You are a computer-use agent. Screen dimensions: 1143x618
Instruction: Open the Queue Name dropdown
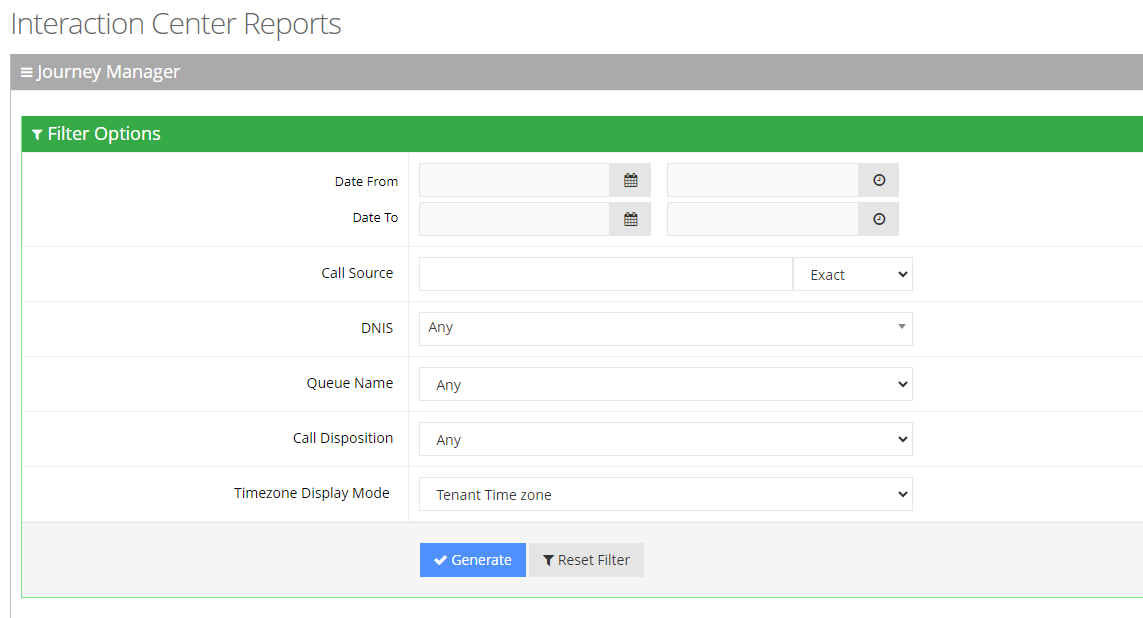click(x=665, y=384)
